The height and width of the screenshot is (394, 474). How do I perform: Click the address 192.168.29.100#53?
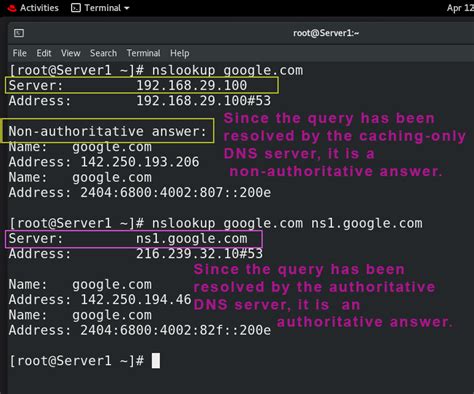(x=204, y=101)
